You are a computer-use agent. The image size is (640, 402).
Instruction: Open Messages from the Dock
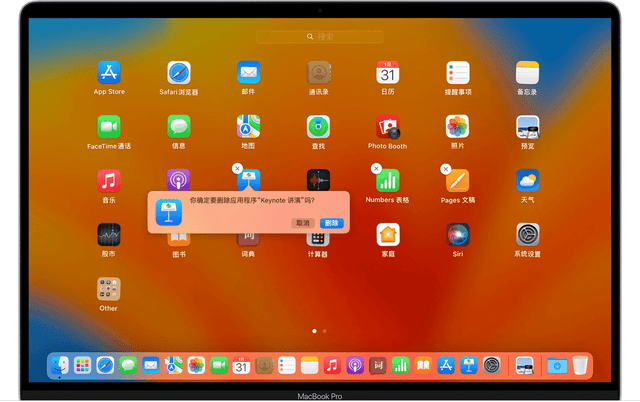(x=128, y=365)
